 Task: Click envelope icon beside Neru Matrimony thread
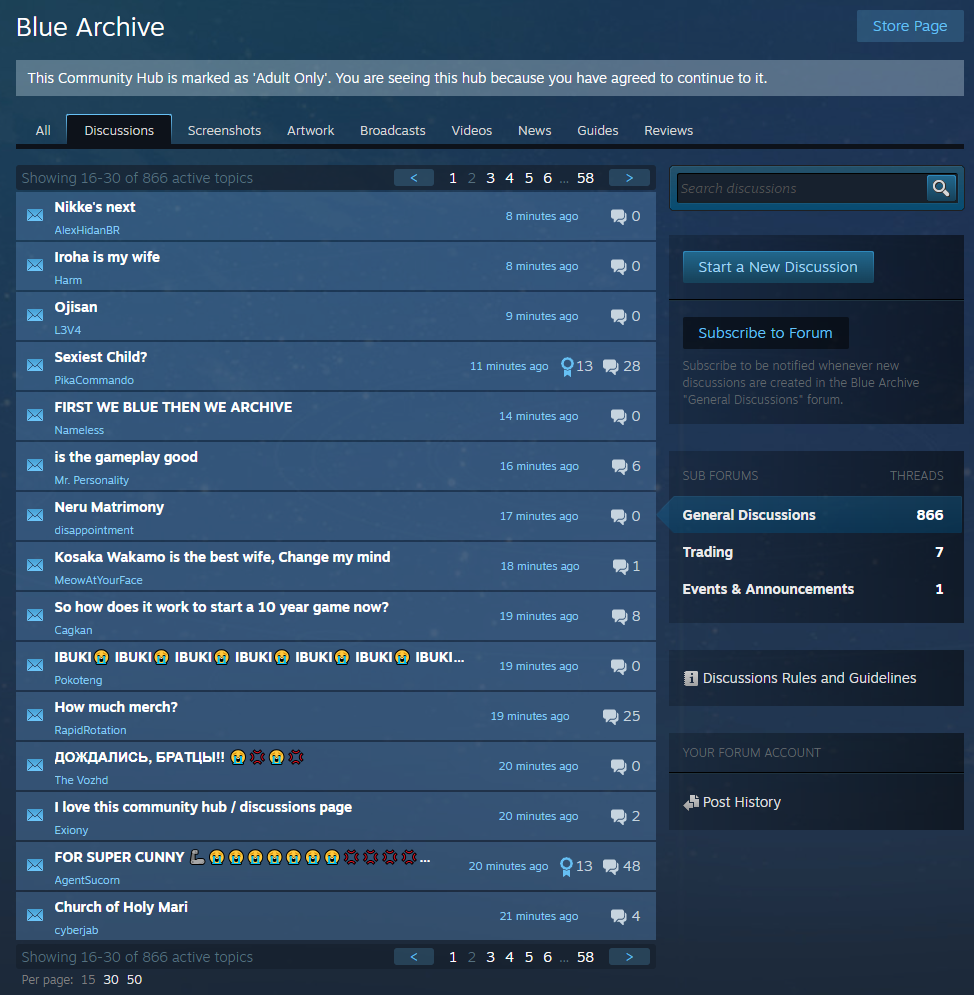(x=35, y=515)
